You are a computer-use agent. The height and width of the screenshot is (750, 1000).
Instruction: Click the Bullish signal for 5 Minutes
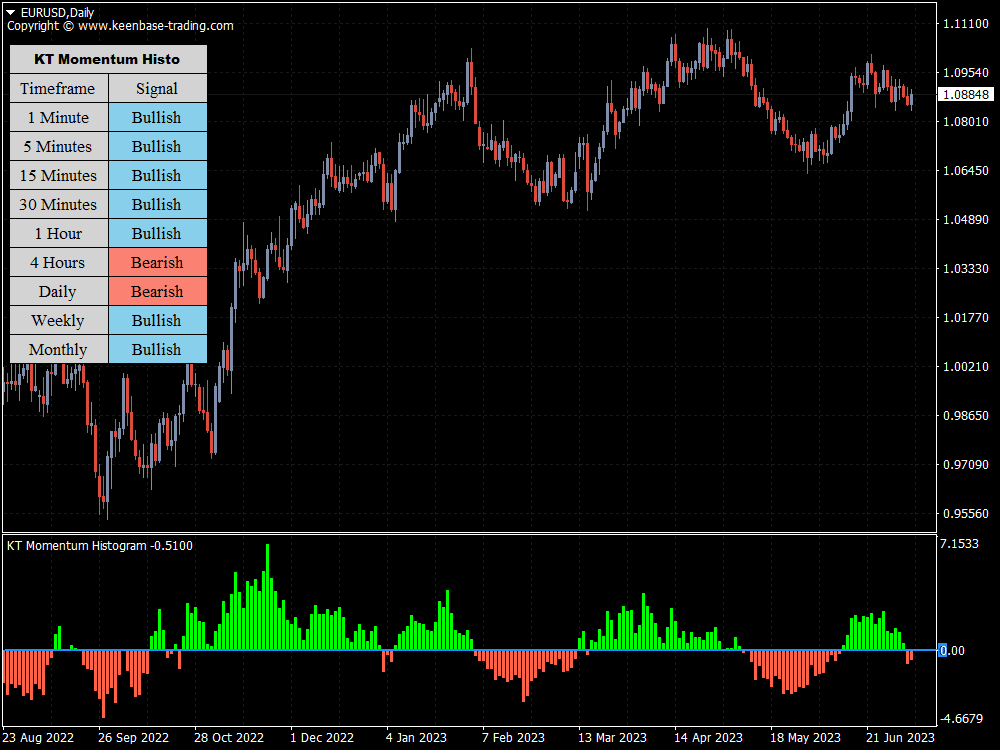(157, 146)
